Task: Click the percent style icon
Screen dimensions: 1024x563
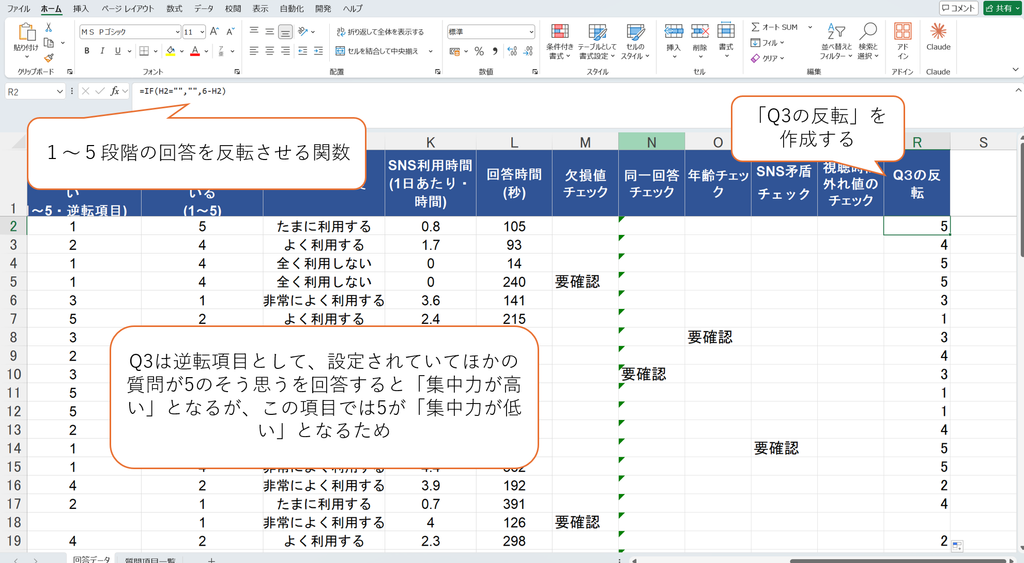Action: [479, 51]
